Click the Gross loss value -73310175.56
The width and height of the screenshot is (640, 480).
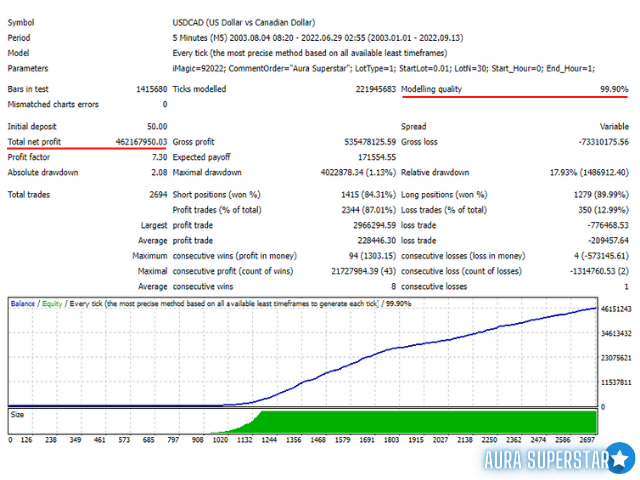(x=603, y=142)
